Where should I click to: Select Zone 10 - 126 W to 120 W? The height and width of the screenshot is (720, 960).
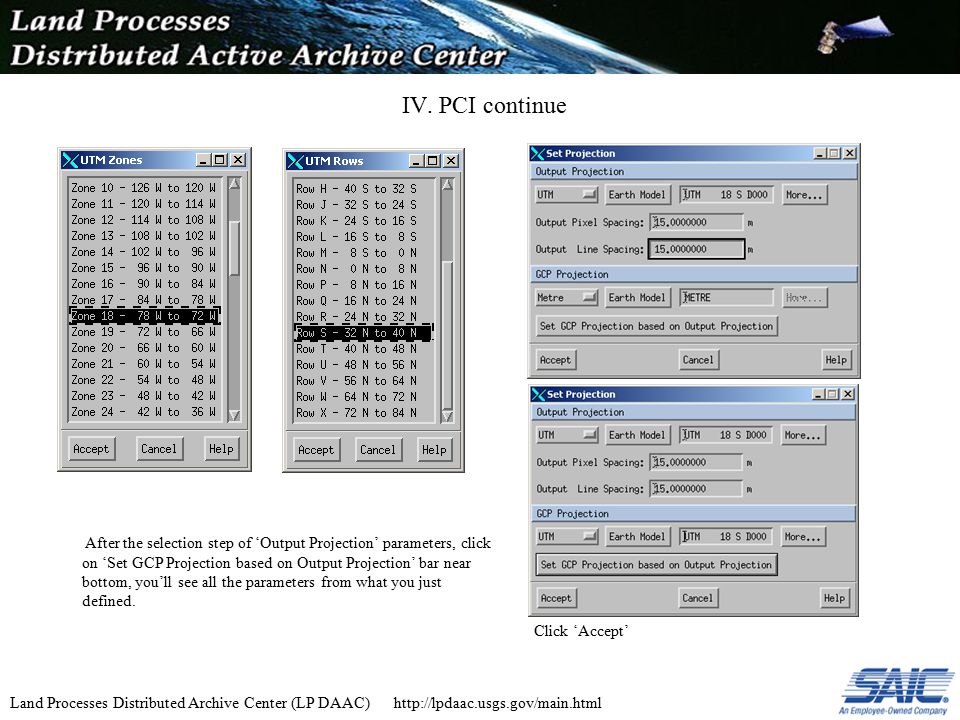[144, 188]
